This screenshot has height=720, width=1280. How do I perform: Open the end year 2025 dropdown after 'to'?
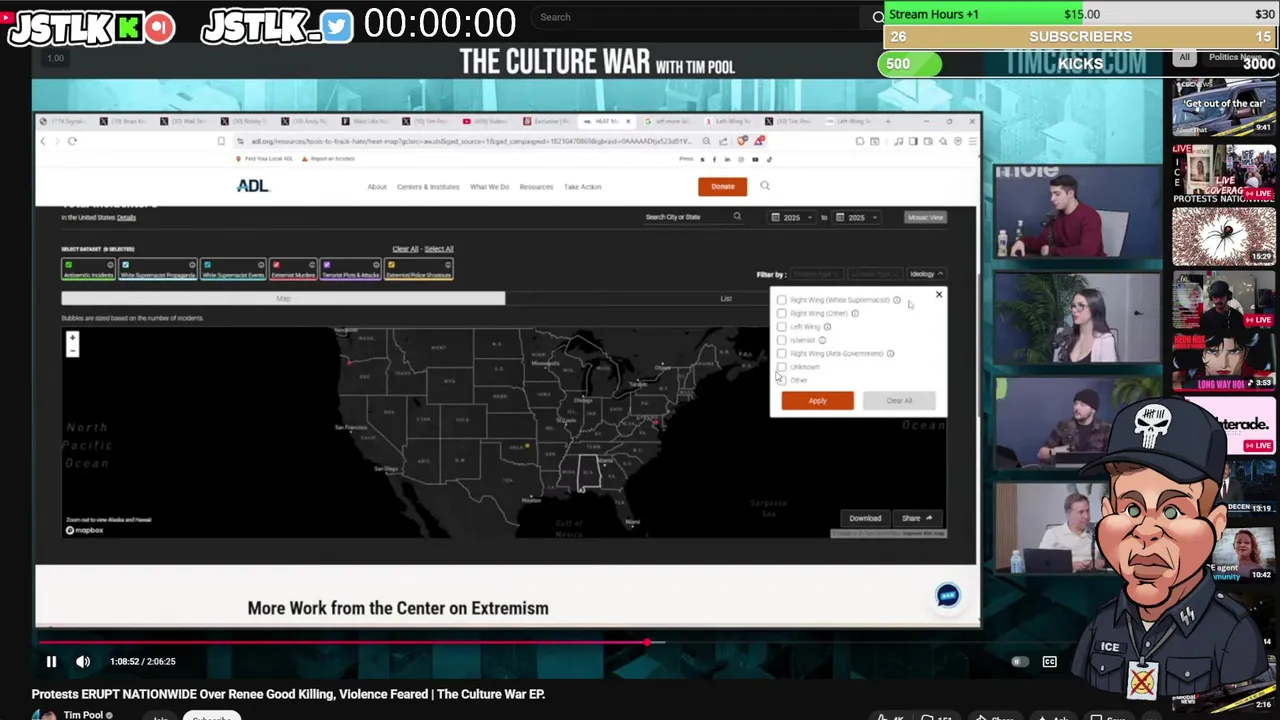pyautogui.click(x=858, y=217)
